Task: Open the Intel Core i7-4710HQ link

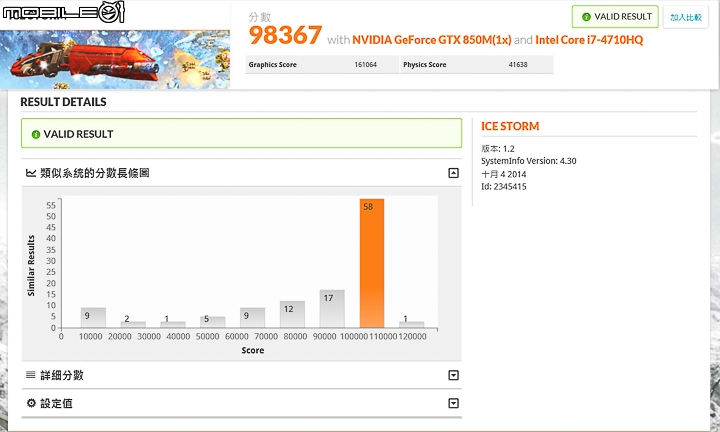Action: pyautogui.click(x=589, y=40)
